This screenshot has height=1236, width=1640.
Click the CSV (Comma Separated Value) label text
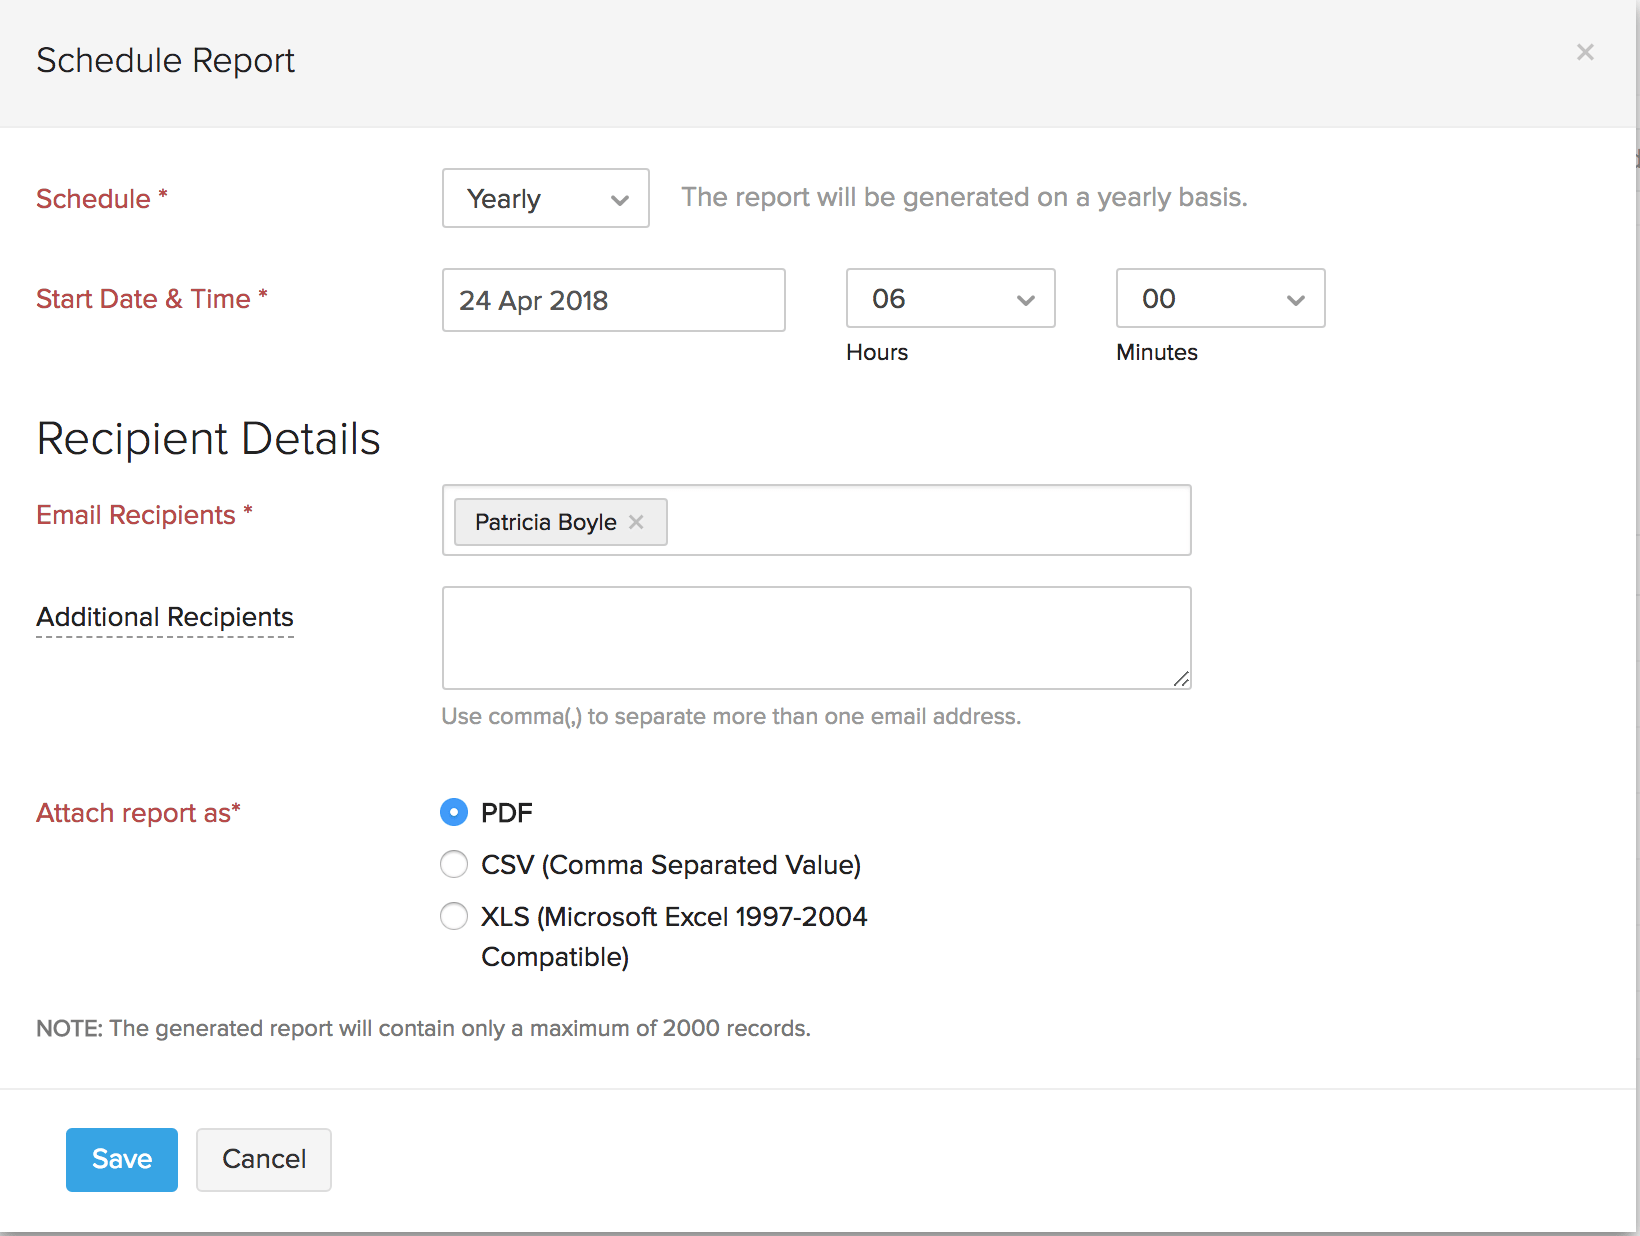pyautogui.click(x=671, y=865)
